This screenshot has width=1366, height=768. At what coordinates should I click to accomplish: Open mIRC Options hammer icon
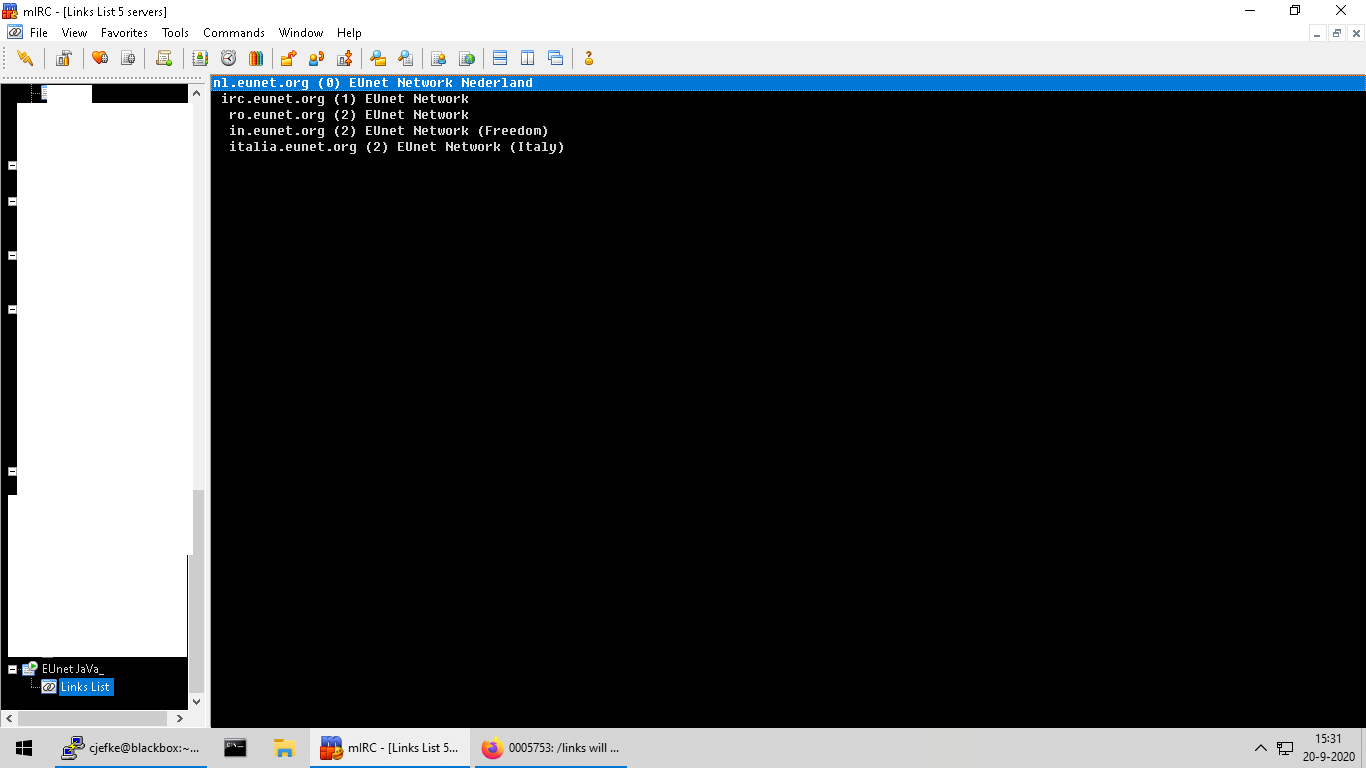pos(63,58)
